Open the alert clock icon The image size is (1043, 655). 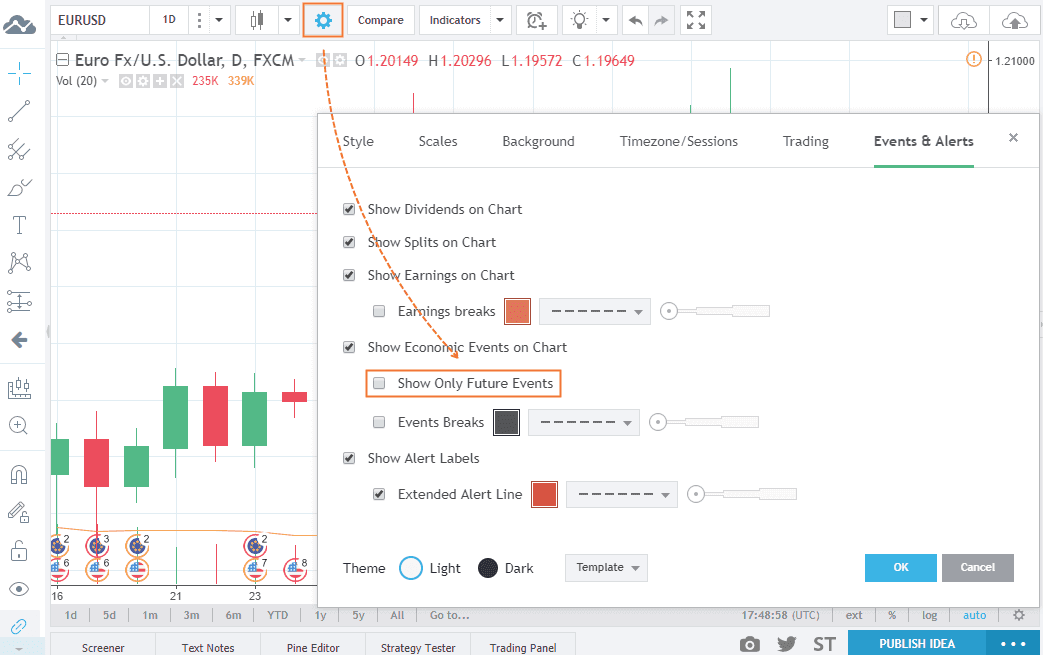click(x=537, y=20)
